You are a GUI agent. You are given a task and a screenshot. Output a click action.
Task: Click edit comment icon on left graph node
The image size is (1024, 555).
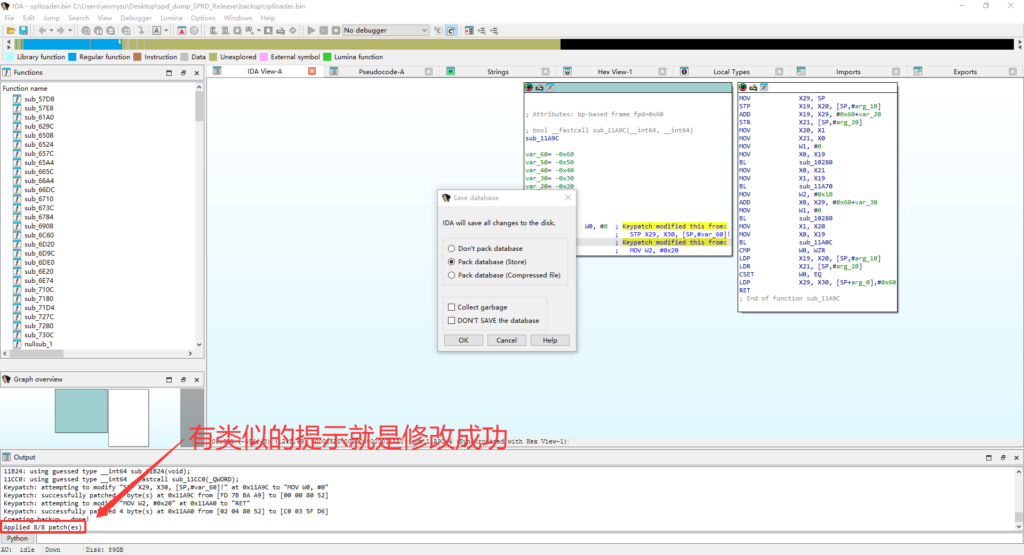click(x=539, y=87)
